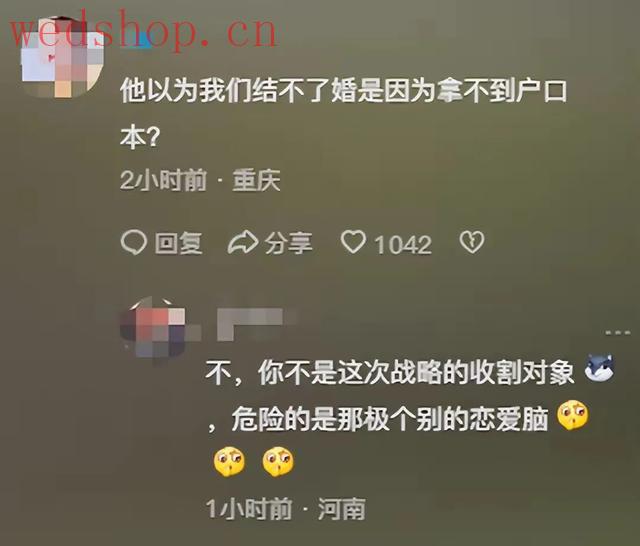Click the 回复 reply text button
This screenshot has height=546, width=640.
coord(178,244)
